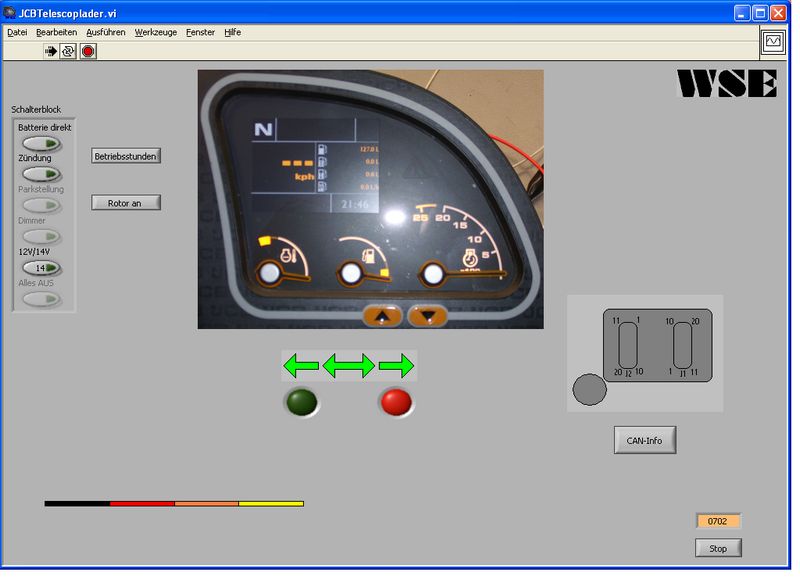
Task: Maximize the JCBTelescoplader.vi window
Action: (x=760, y=13)
